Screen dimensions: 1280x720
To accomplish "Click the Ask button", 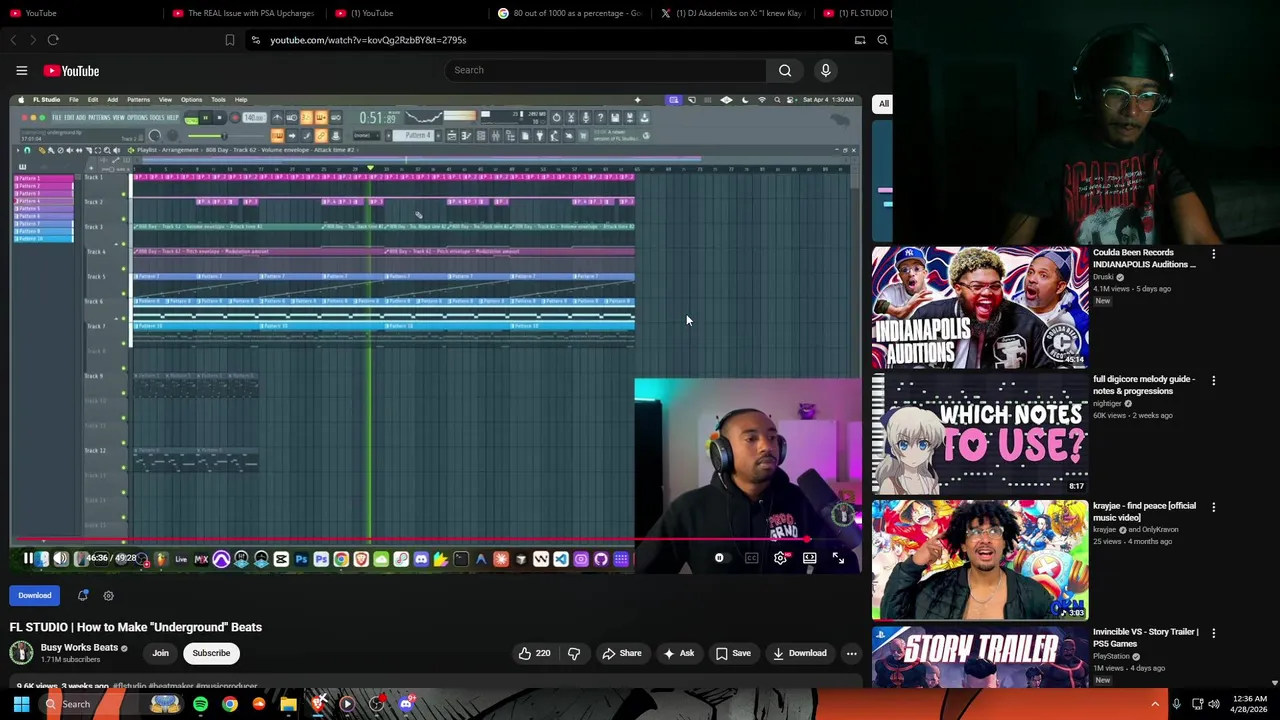I will point(678,653).
